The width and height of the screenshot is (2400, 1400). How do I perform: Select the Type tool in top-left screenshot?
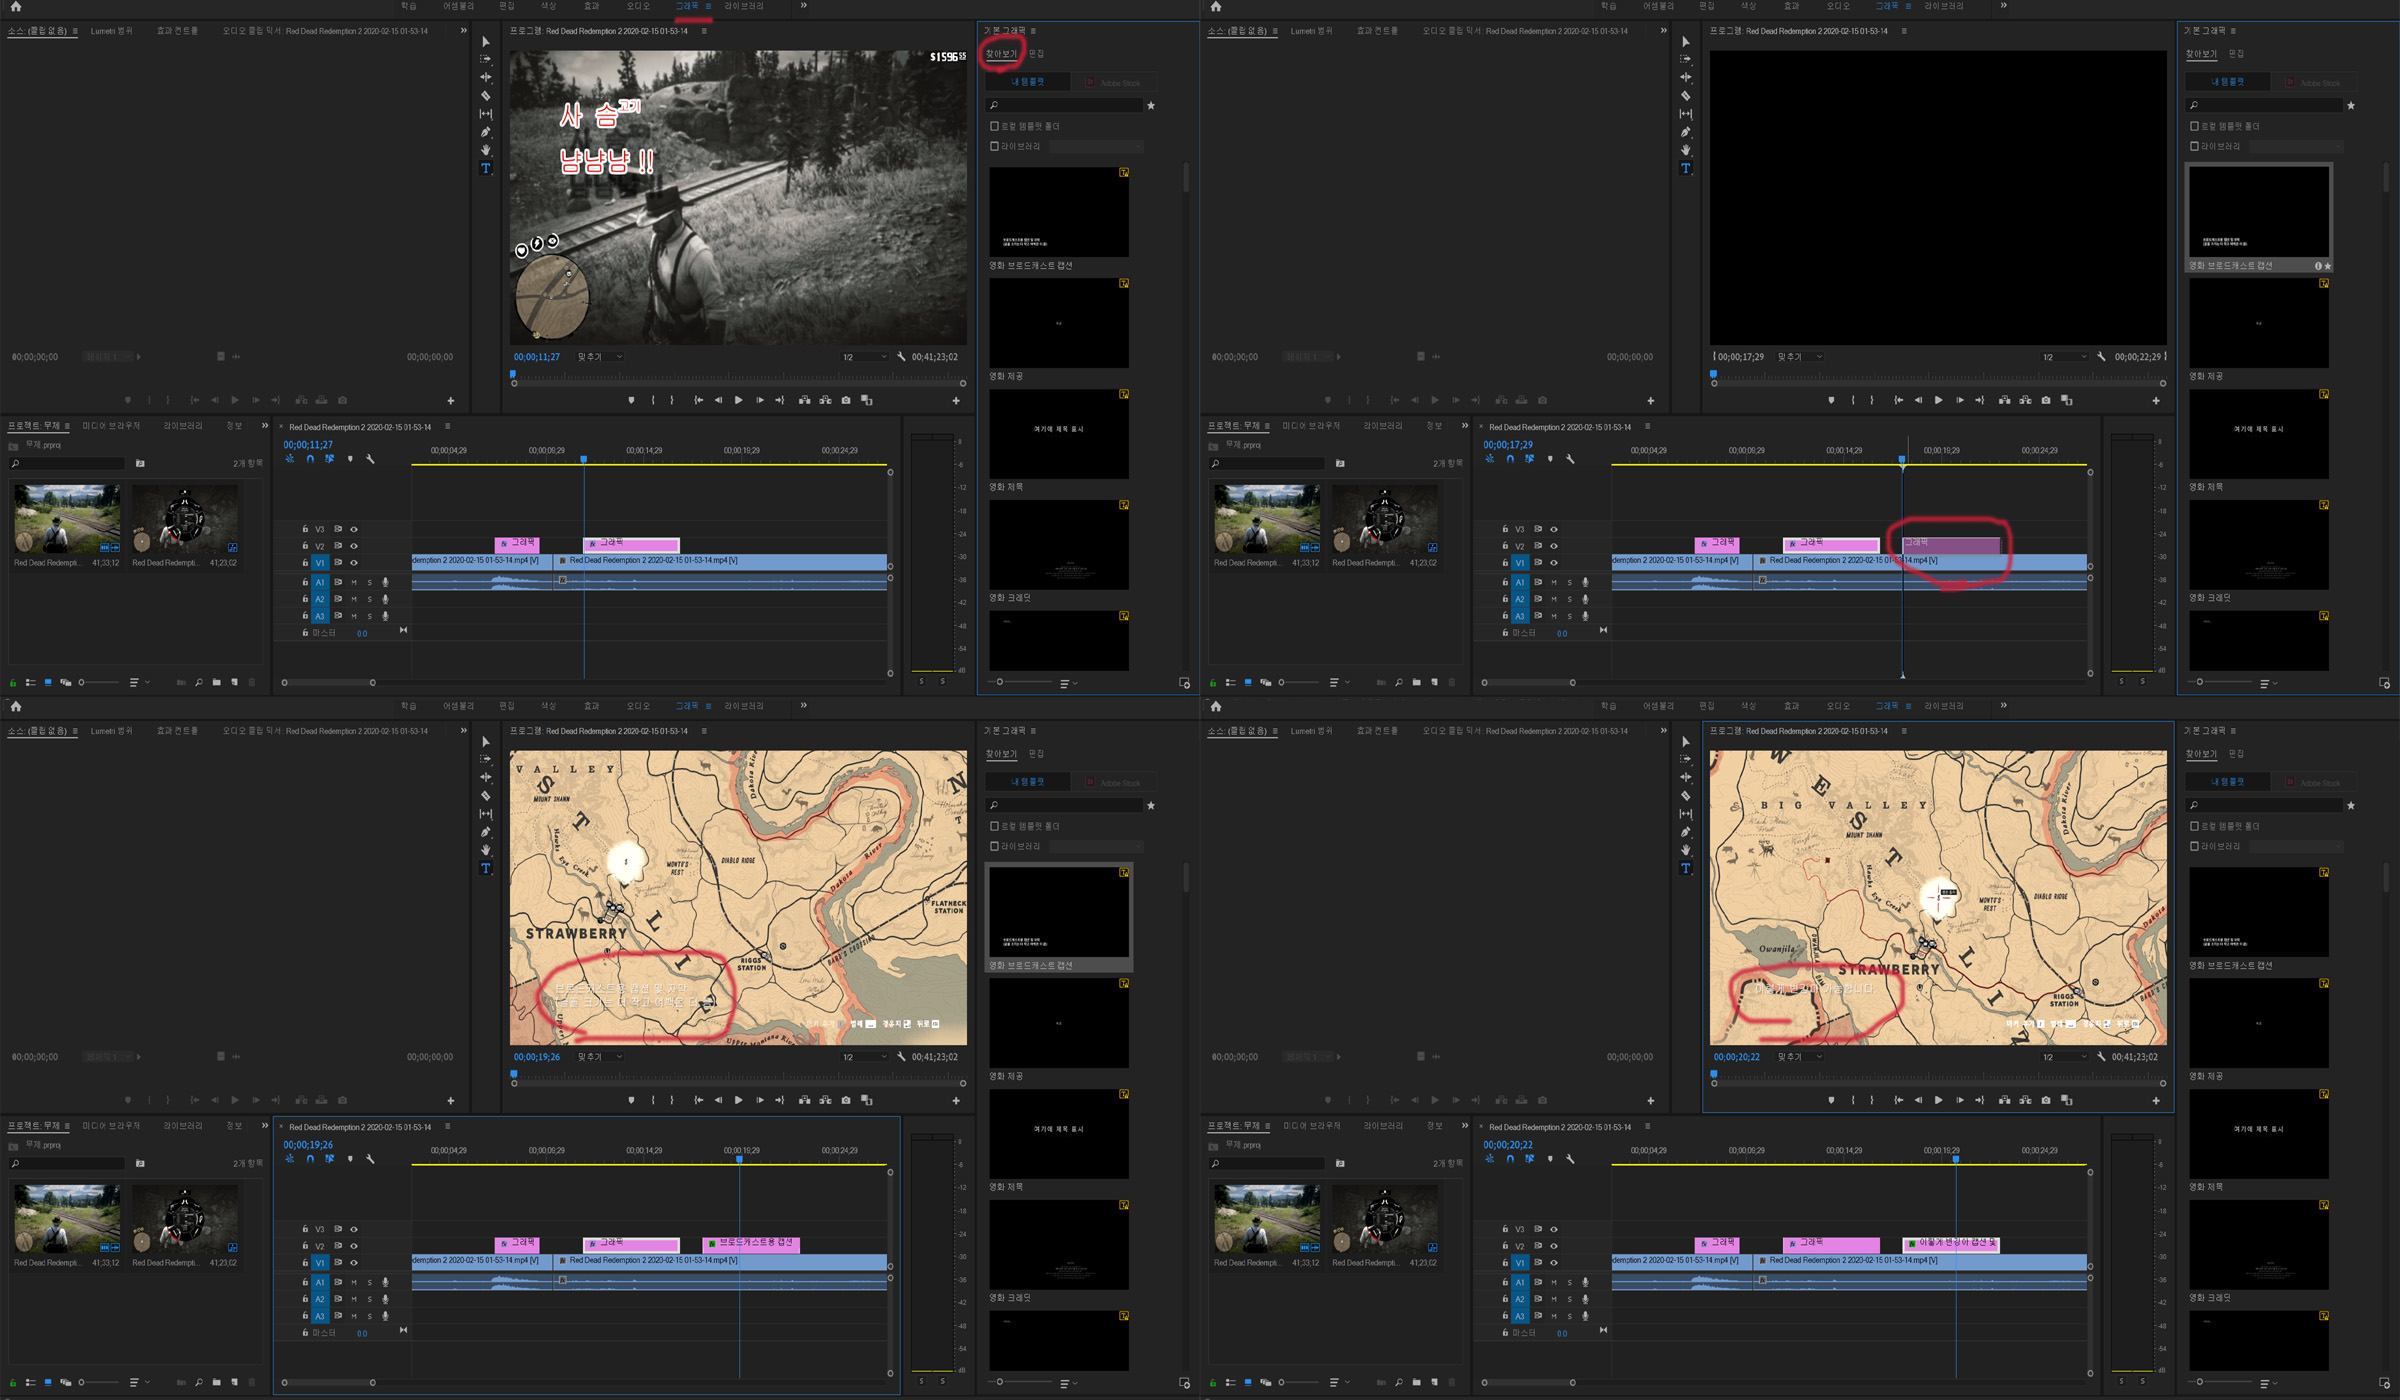[486, 169]
